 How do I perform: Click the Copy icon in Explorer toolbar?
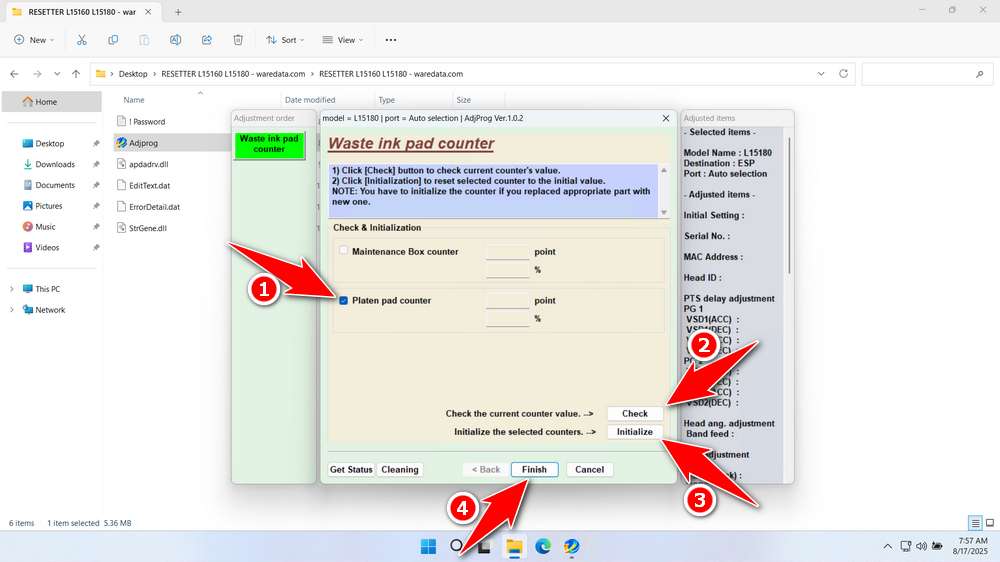point(113,40)
